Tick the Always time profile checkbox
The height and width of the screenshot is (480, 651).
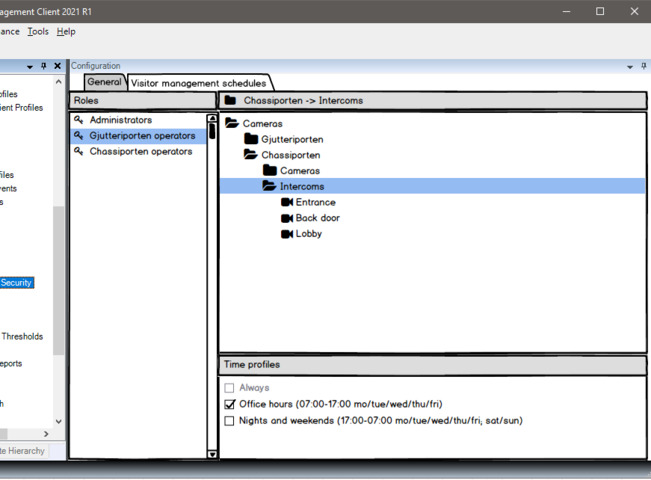point(230,387)
